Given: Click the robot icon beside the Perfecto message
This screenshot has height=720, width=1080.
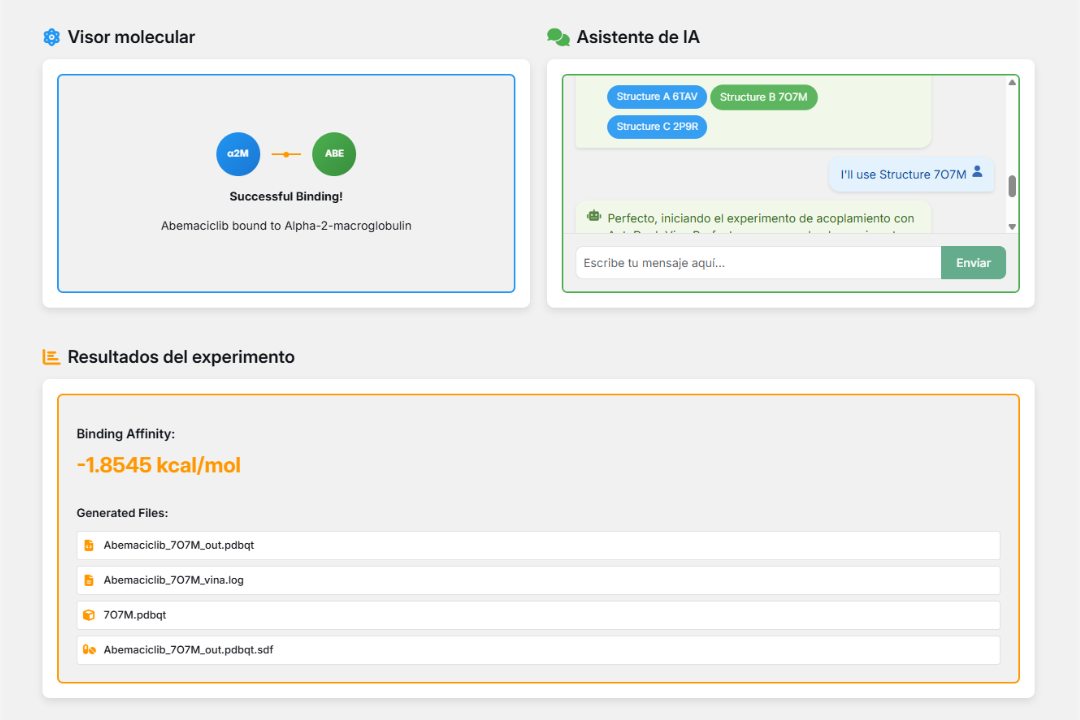Looking at the screenshot, I should pyautogui.click(x=594, y=216).
